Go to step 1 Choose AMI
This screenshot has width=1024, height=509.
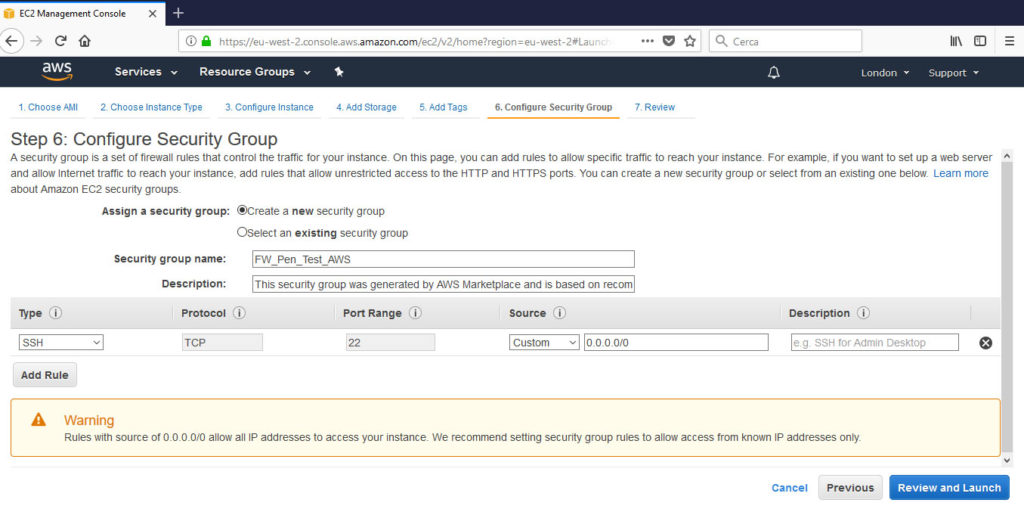point(48,107)
